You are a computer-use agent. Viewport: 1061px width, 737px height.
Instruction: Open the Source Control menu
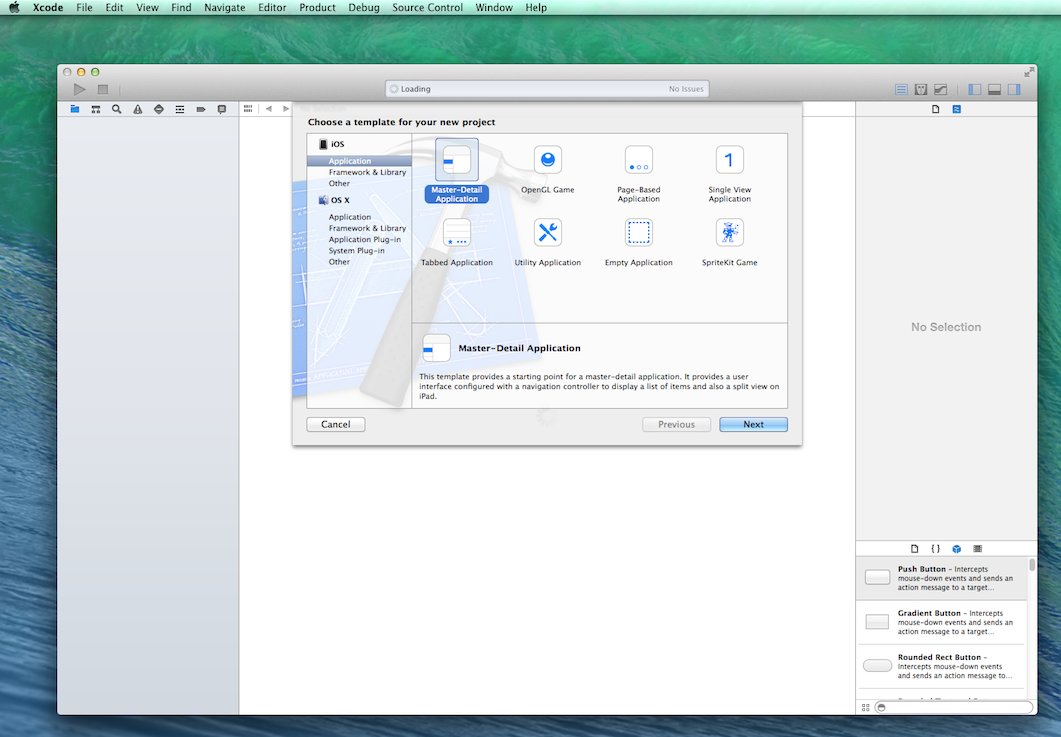[x=428, y=7]
